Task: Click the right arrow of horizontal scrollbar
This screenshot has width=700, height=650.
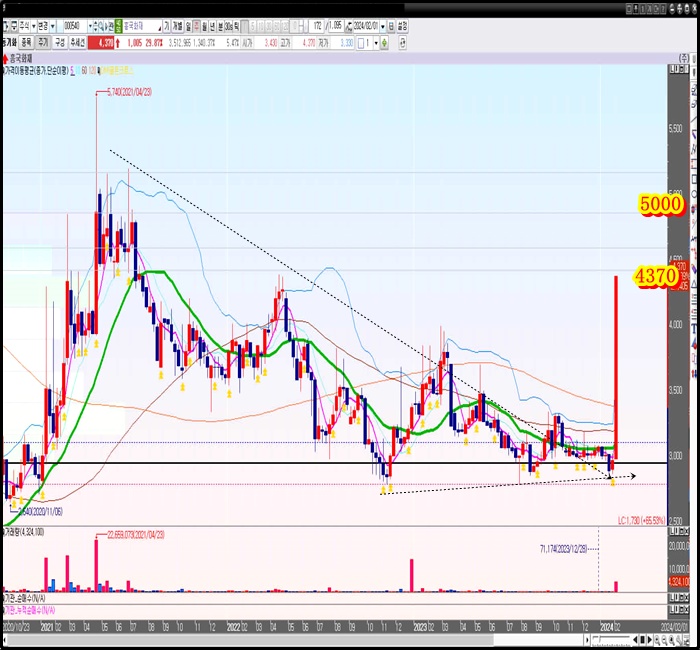Action: point(587,640)
